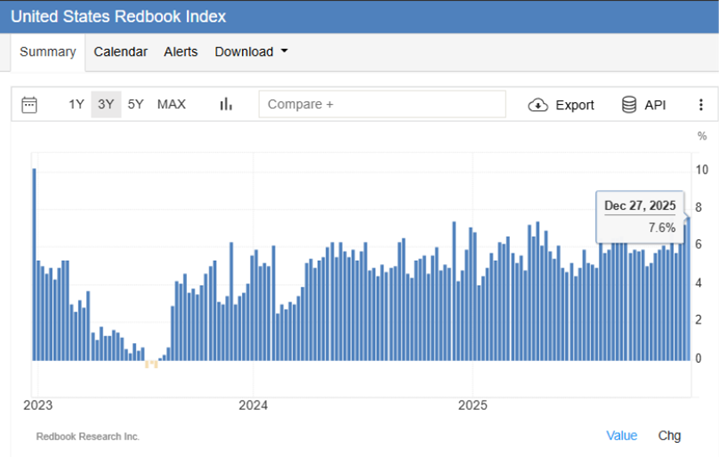Click the Export cloud download icon
Viewport: 719px width, 457px height.
[x=538, y=105]
